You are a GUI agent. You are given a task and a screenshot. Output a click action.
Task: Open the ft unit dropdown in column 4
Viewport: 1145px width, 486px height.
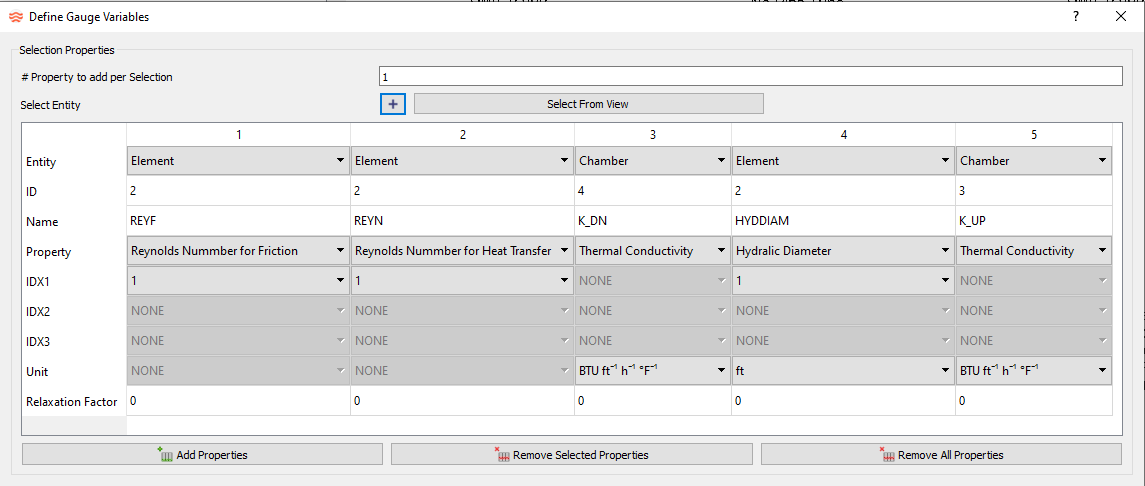click(842, 371)
